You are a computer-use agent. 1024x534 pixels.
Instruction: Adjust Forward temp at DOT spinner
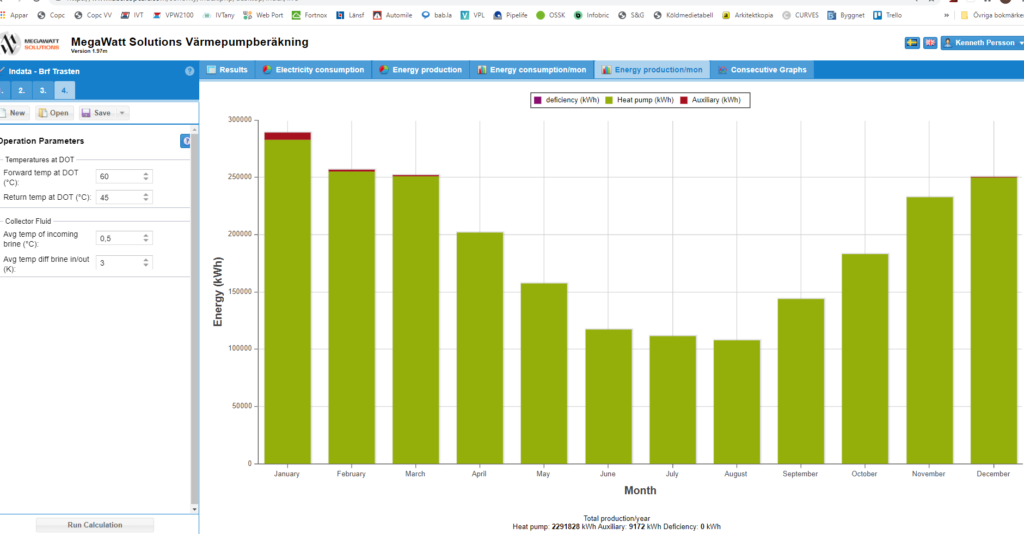pyautogui.click(x=146, y=176)
